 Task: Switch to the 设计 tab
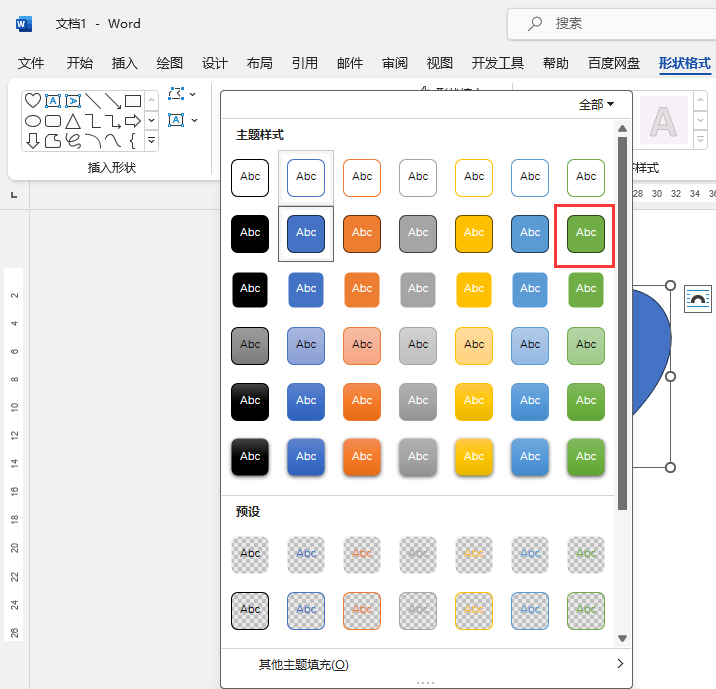[215, 63]
